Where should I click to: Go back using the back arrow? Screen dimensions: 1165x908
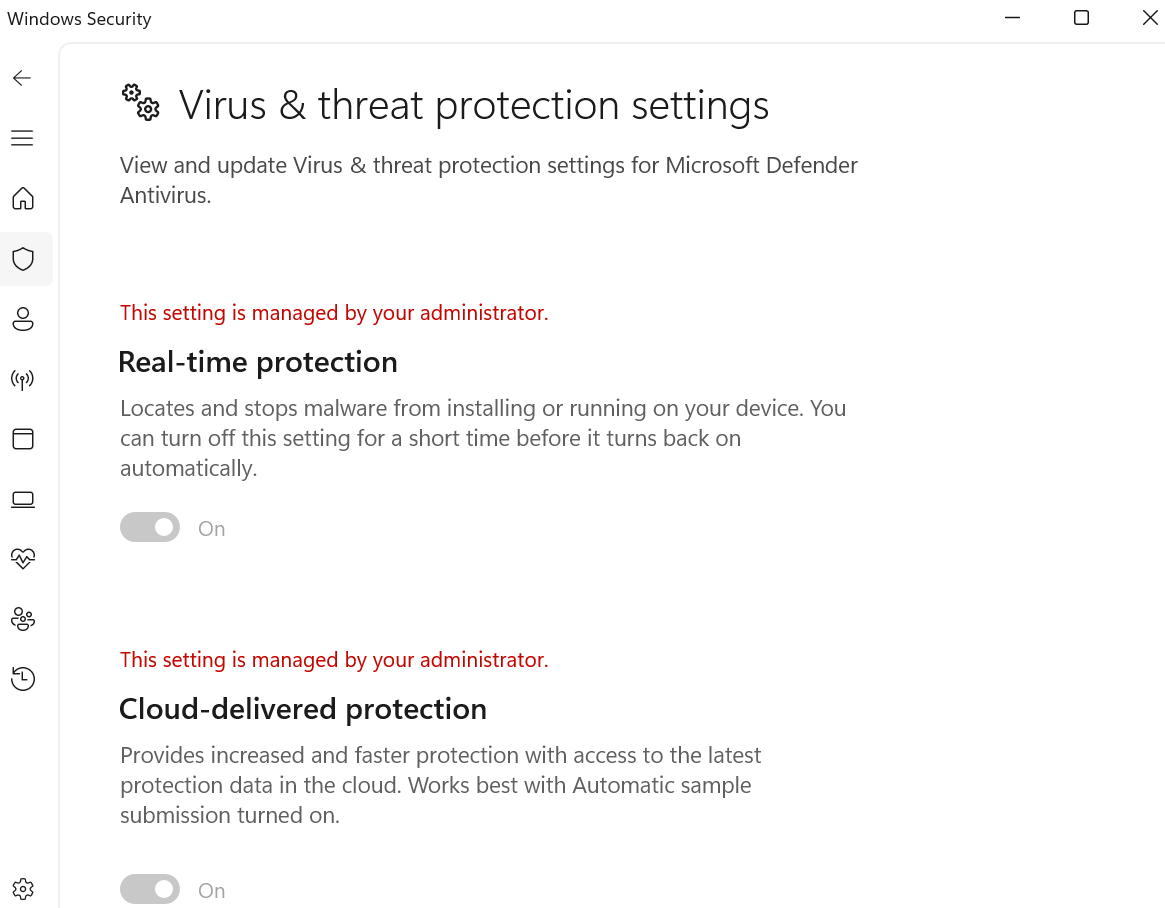click(22, 78)
